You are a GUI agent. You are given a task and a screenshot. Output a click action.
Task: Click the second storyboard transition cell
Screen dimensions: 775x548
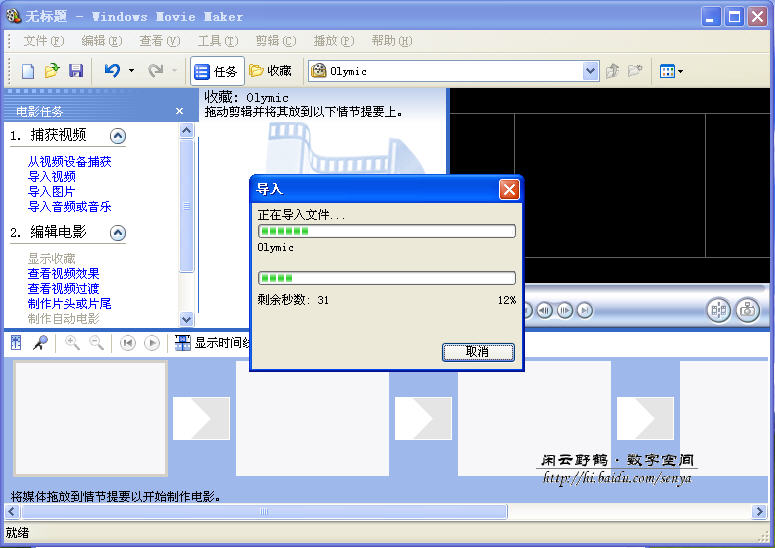pos(423,419)
